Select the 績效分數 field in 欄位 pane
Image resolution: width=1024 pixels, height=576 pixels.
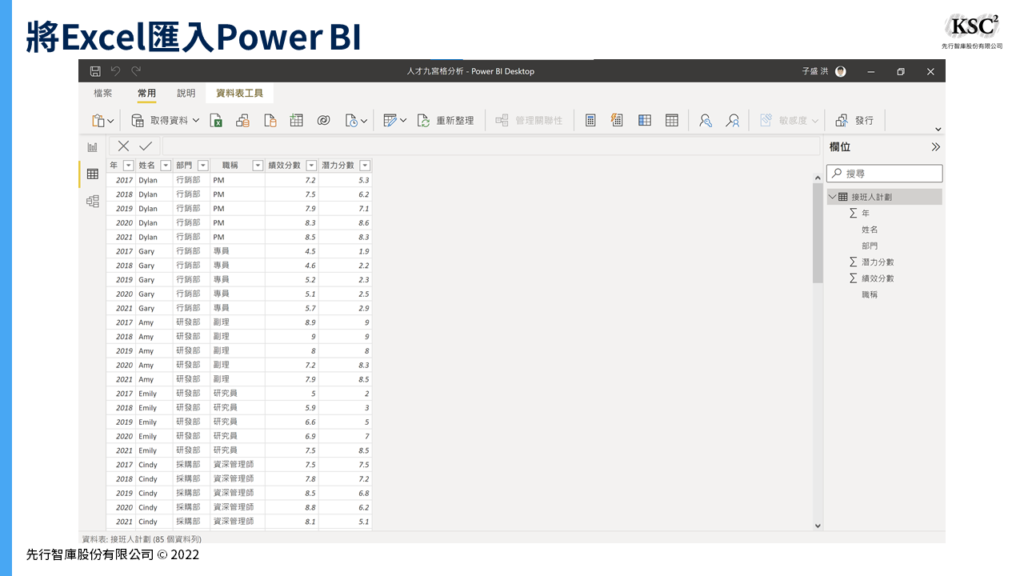(877, 278)
